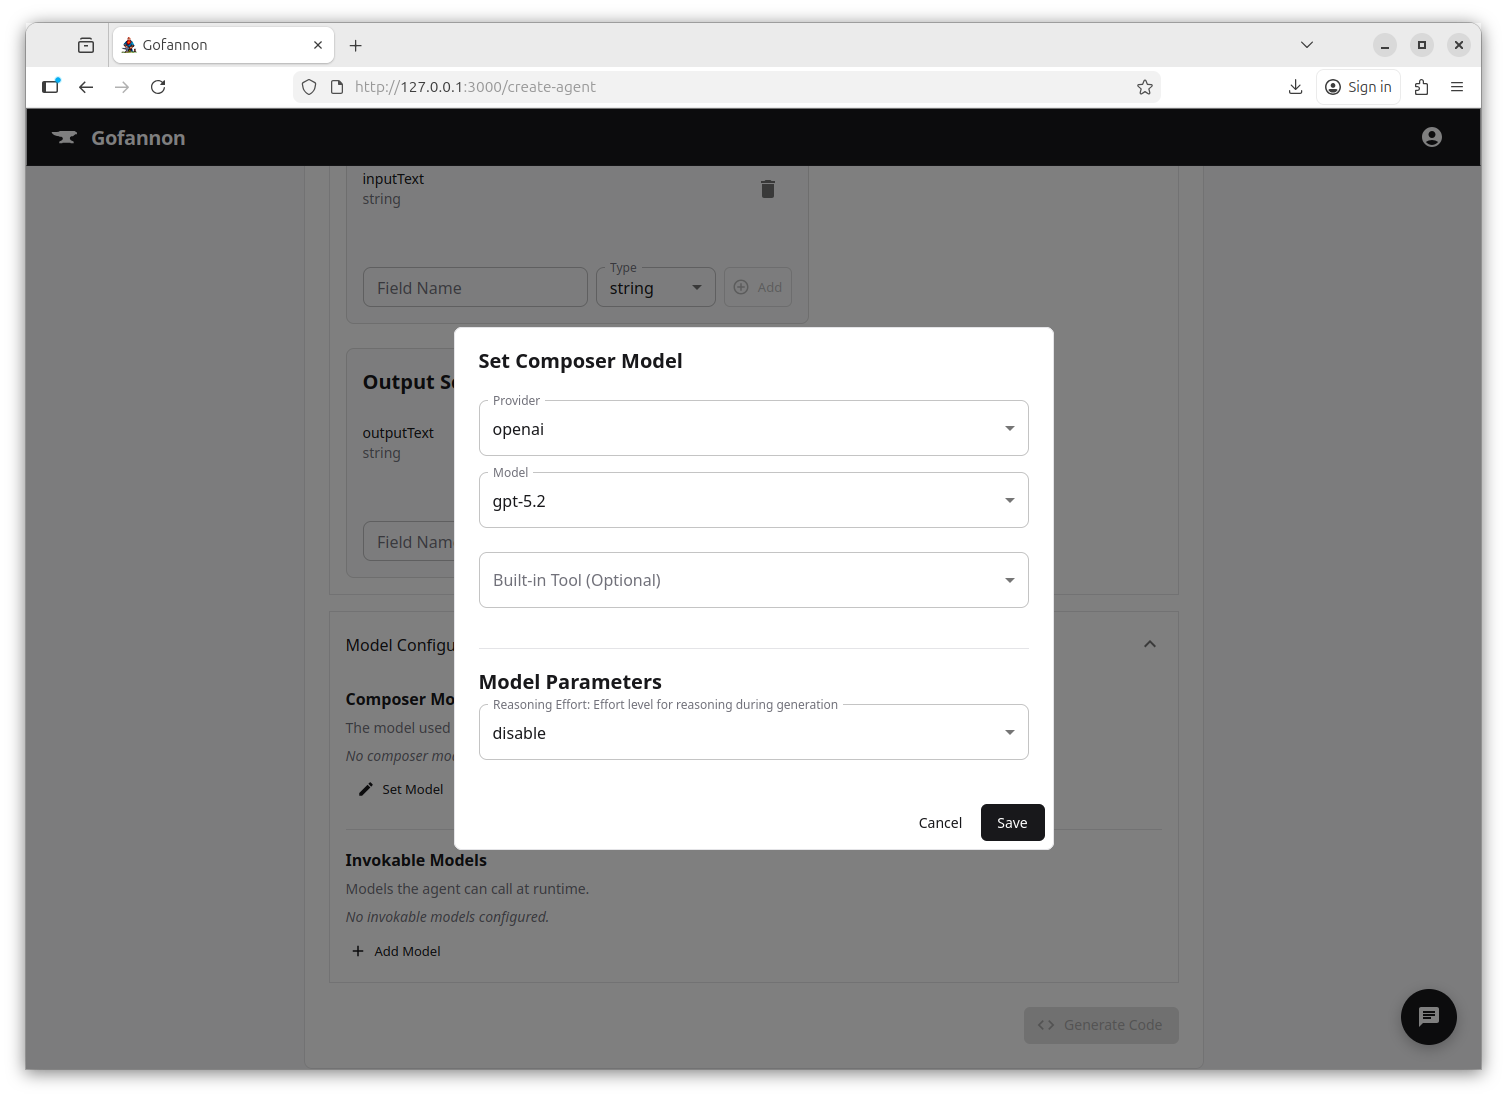1507x1098 pixels.
Task: Open the chat bubble floating button
Action: pos(1428,1016)
